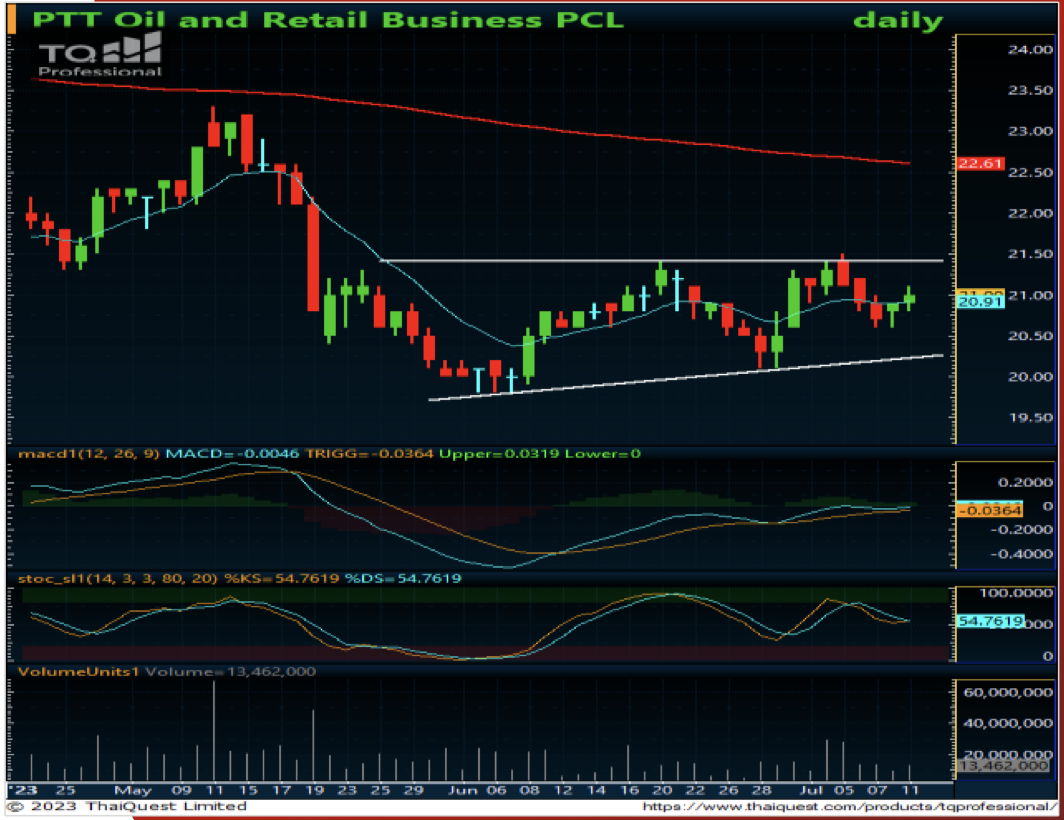Click the Volume=13,462,000 readout
Image resolution: width=1064 pixels, height=820 pixels.
click(231, 671)
